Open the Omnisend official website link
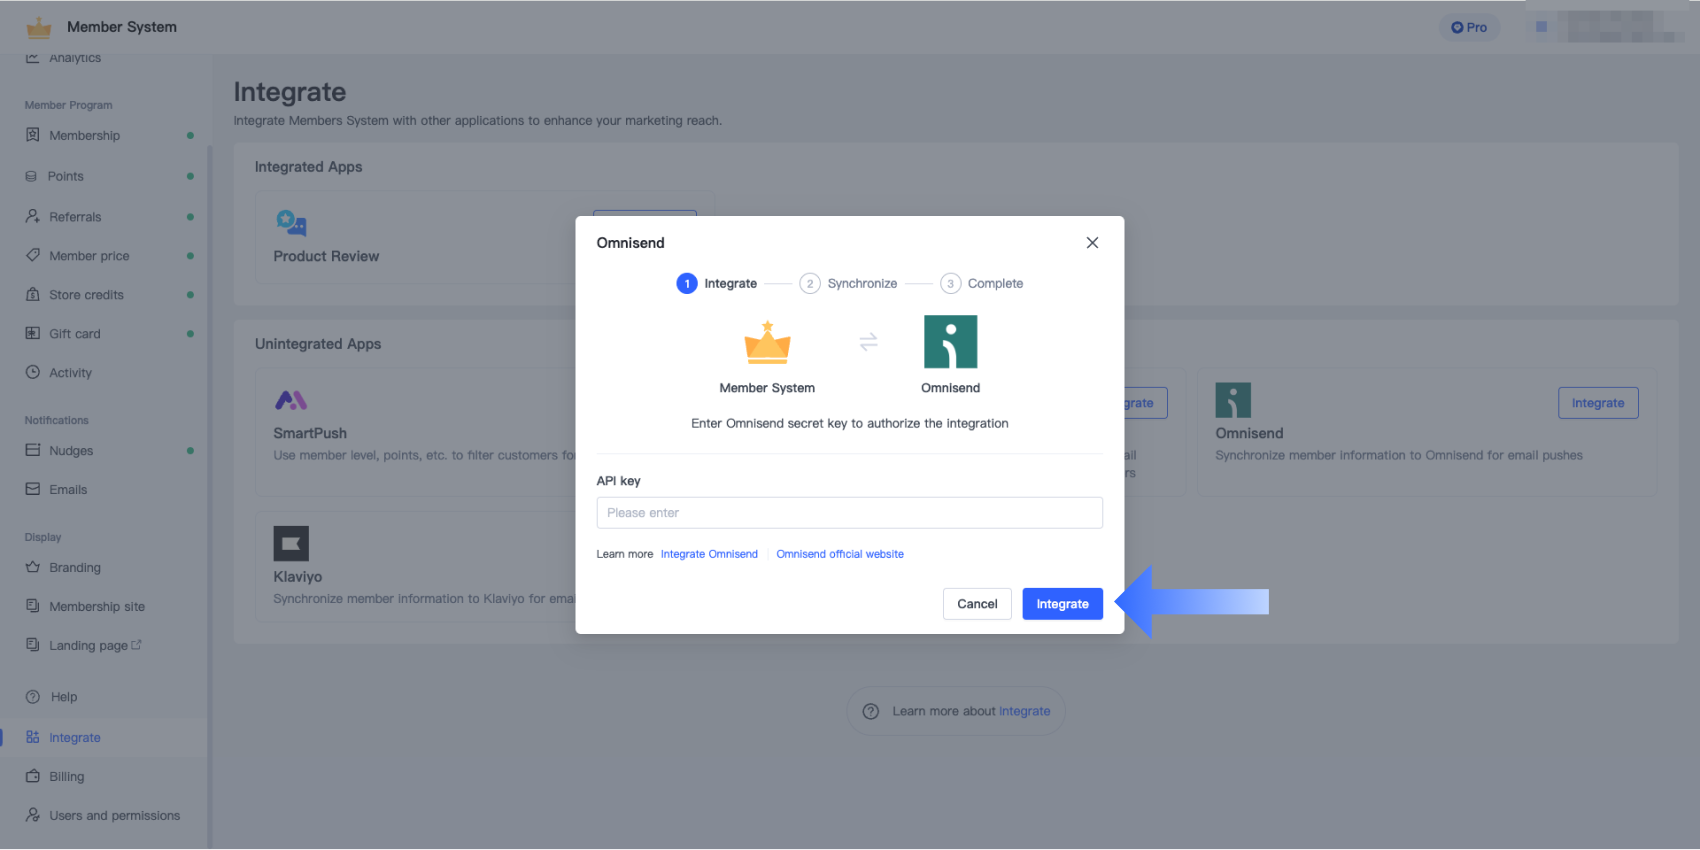This screenshot has width=1700, height=850. [x=840, y=554]
